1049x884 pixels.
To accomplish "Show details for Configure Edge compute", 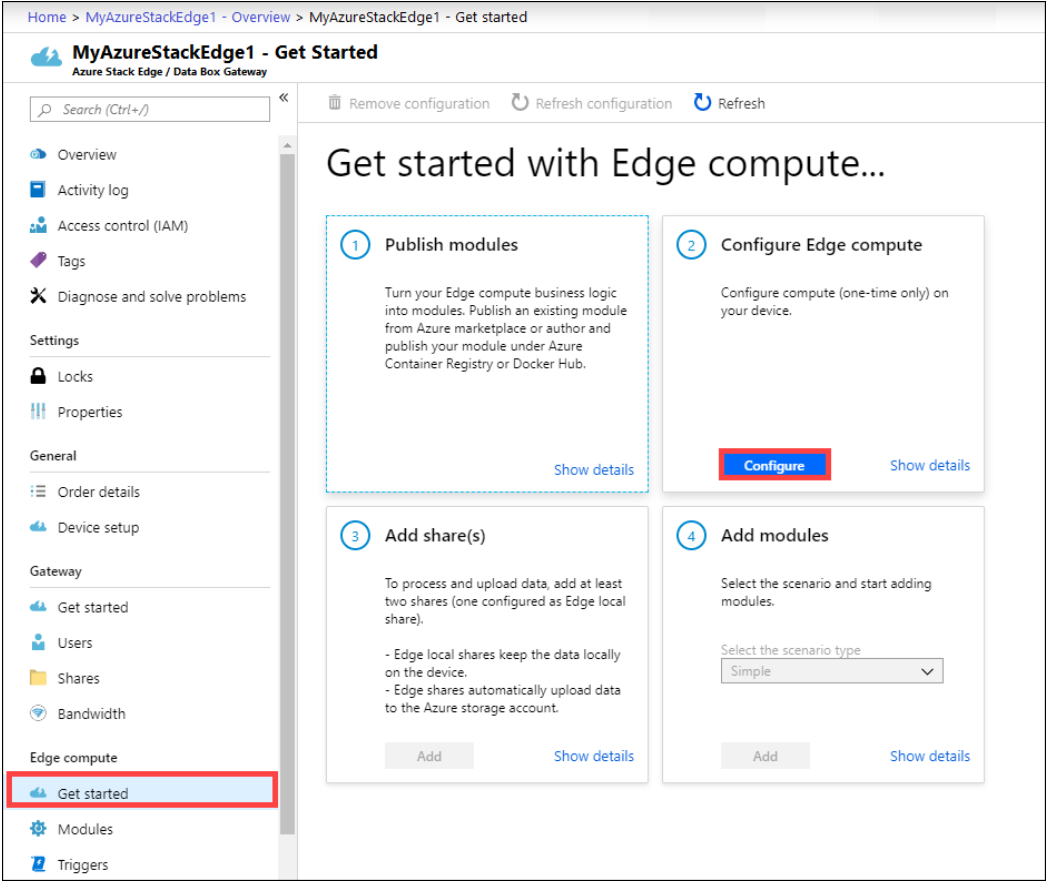I will tap(929, 465).
